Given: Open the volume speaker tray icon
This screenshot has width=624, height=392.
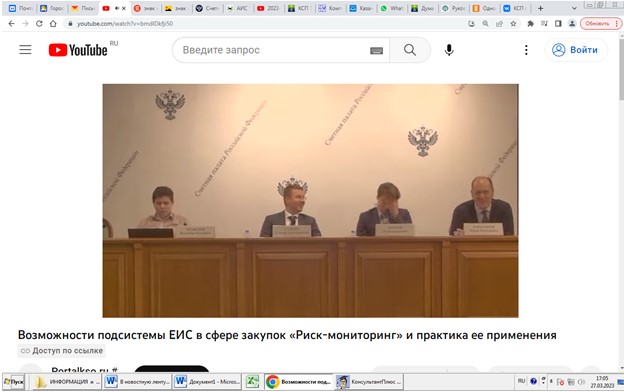Looking at the screenshot, I should click(x=581, y=382).
